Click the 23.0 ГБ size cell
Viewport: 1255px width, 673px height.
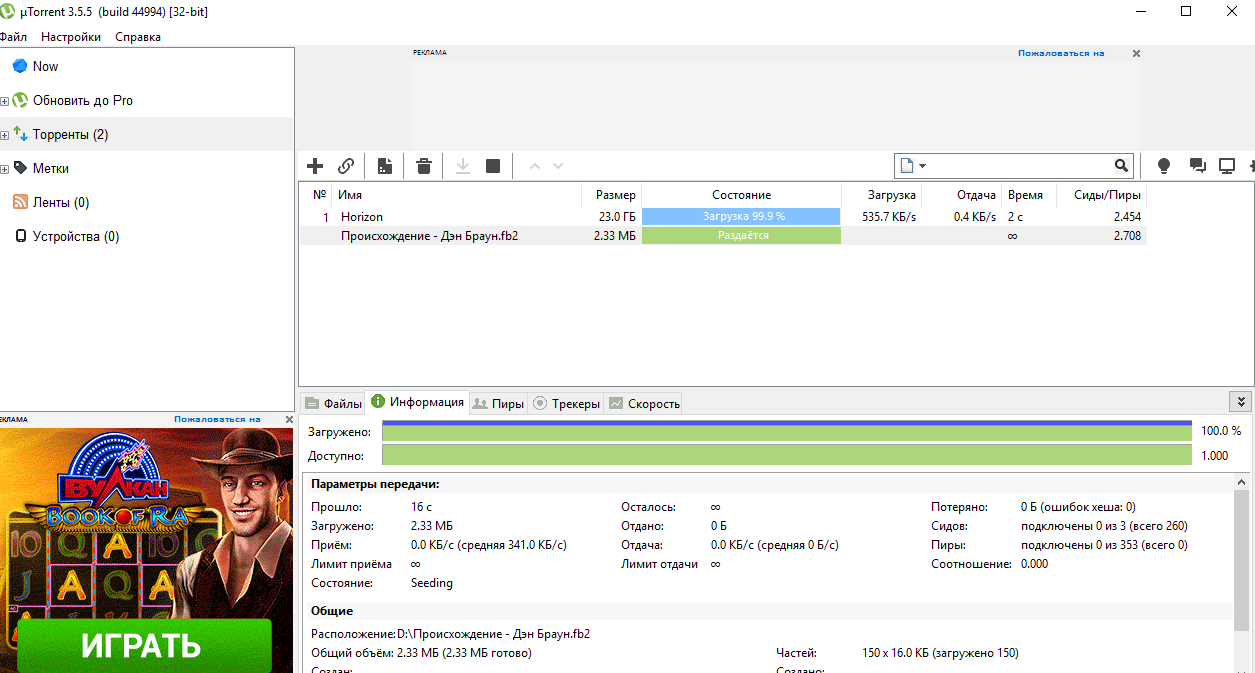click(617, 216)
